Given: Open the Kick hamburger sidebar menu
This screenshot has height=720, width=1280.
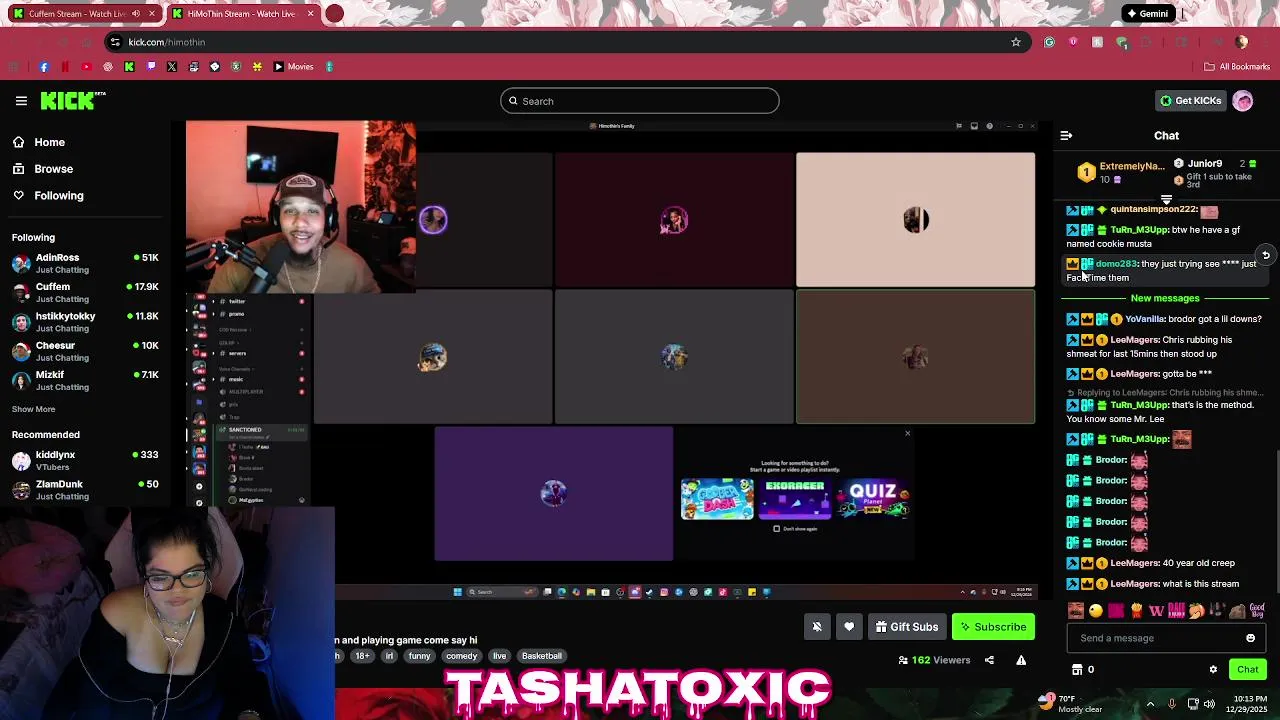Looking at the screenshot, I should coord(21,101).
